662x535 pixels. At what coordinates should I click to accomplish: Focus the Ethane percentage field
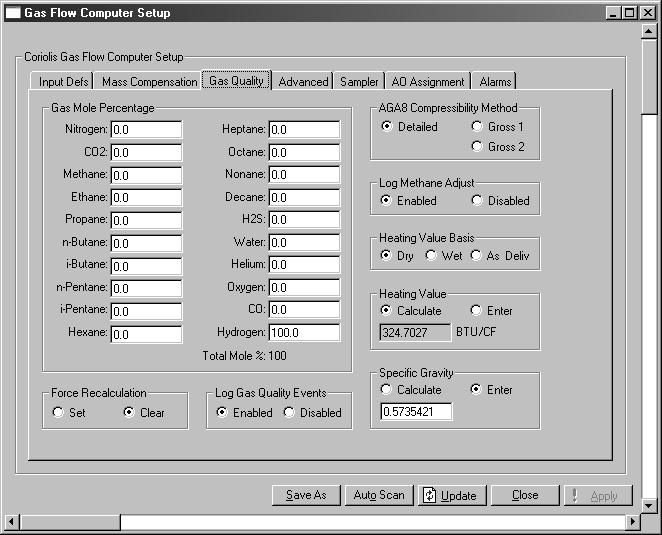click(146, 197)
